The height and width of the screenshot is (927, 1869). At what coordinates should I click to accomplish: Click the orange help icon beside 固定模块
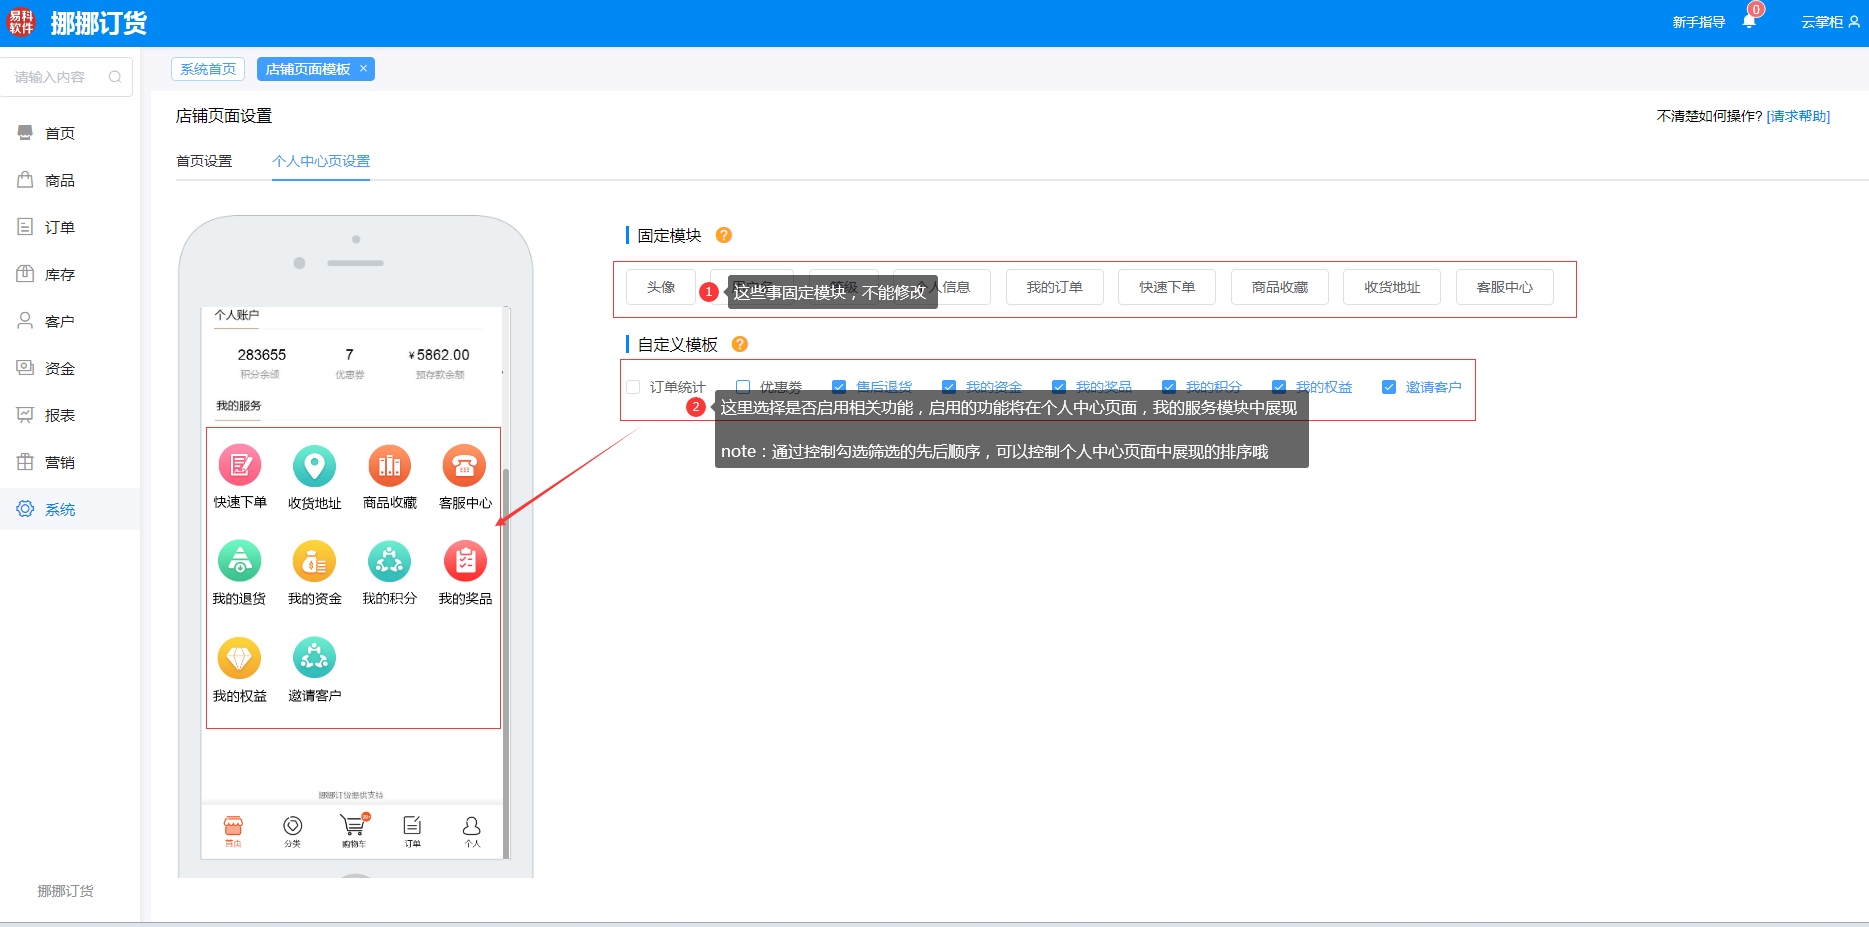[x=724, y=235]
